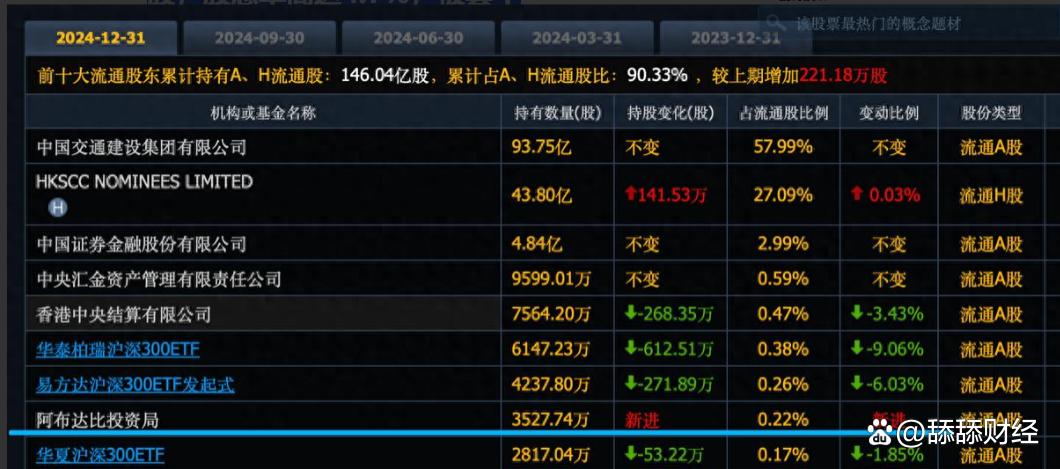This screenshot has width=1060, height=469.
Task: Select HKSCC NOMINEES LIMITED name
Action: [x=145, y=182]
